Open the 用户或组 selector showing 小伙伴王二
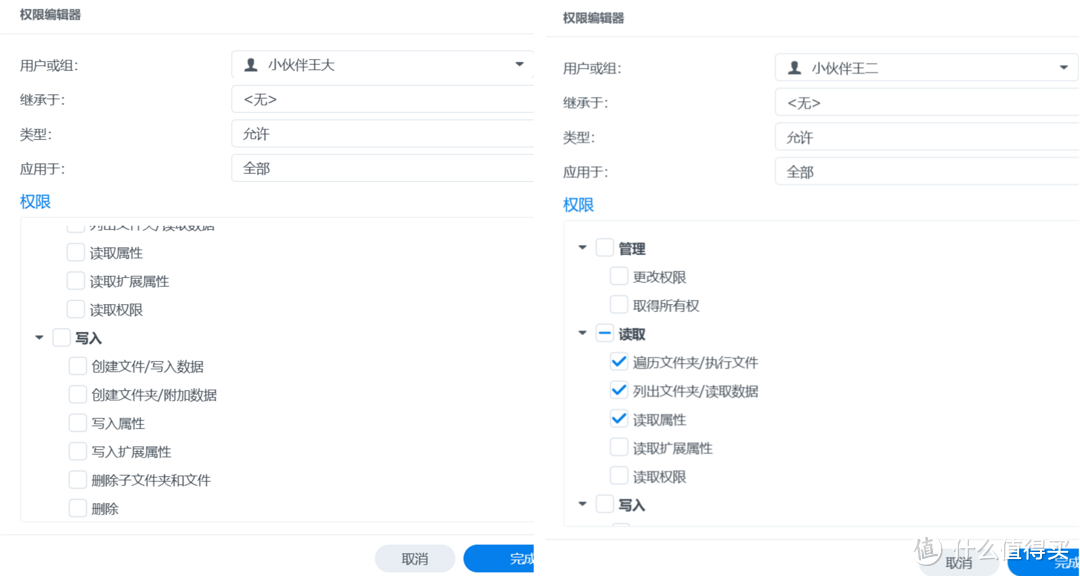The width and height of the screenshot is (1080, 576). [926, 66]
